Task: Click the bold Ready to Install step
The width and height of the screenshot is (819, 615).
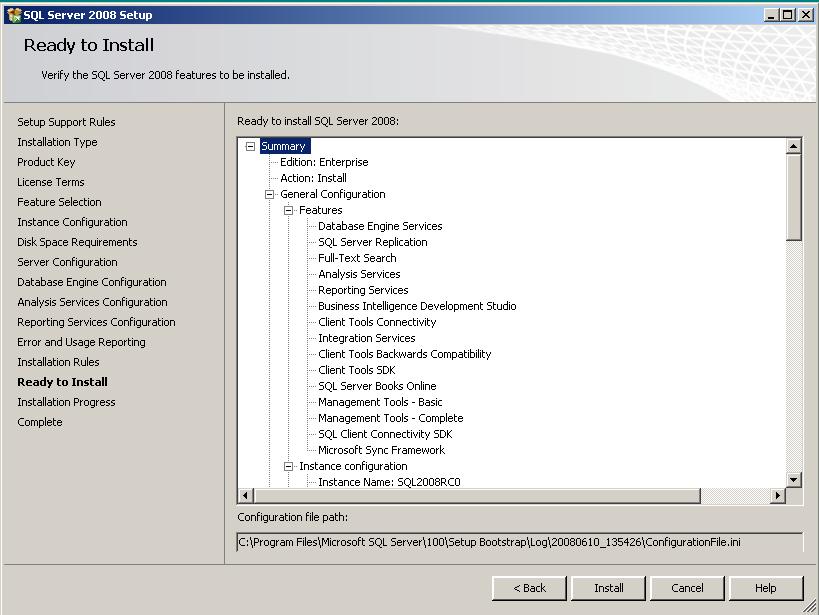Action: (63, 382)
